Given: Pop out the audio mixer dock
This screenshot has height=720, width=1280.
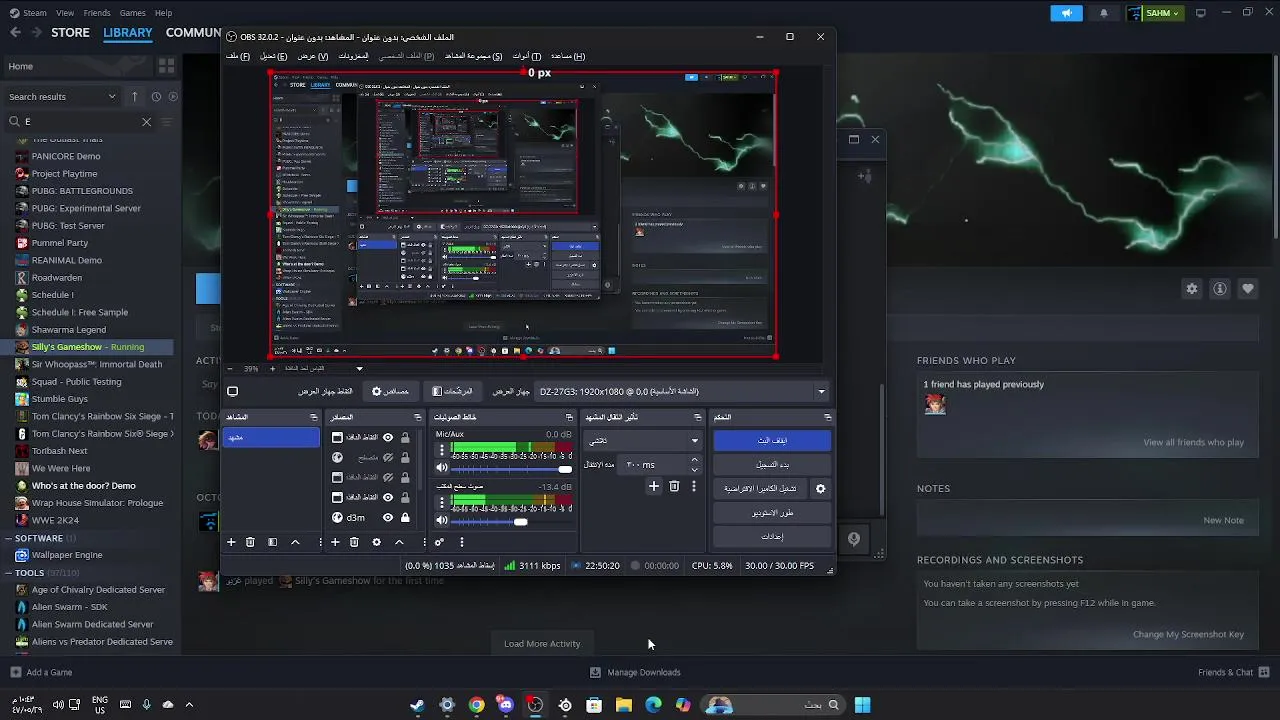Looking at the screenshot, I should [x=569, y=417].
